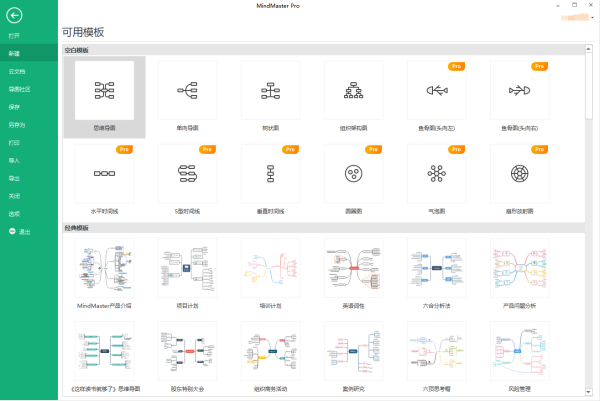Click the blurred user account name
The image size is (600, 401).
(575, 17)
